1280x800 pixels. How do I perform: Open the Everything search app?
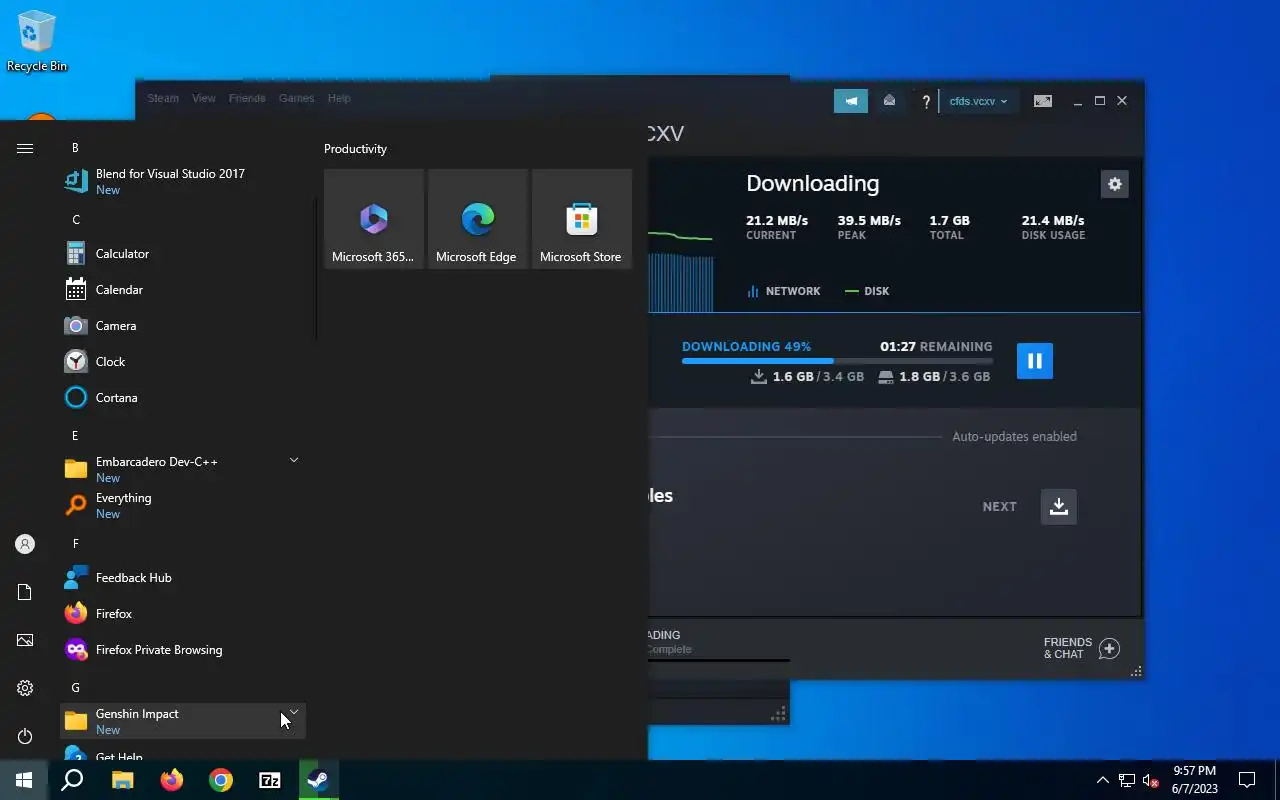click(x=183, y=505)
